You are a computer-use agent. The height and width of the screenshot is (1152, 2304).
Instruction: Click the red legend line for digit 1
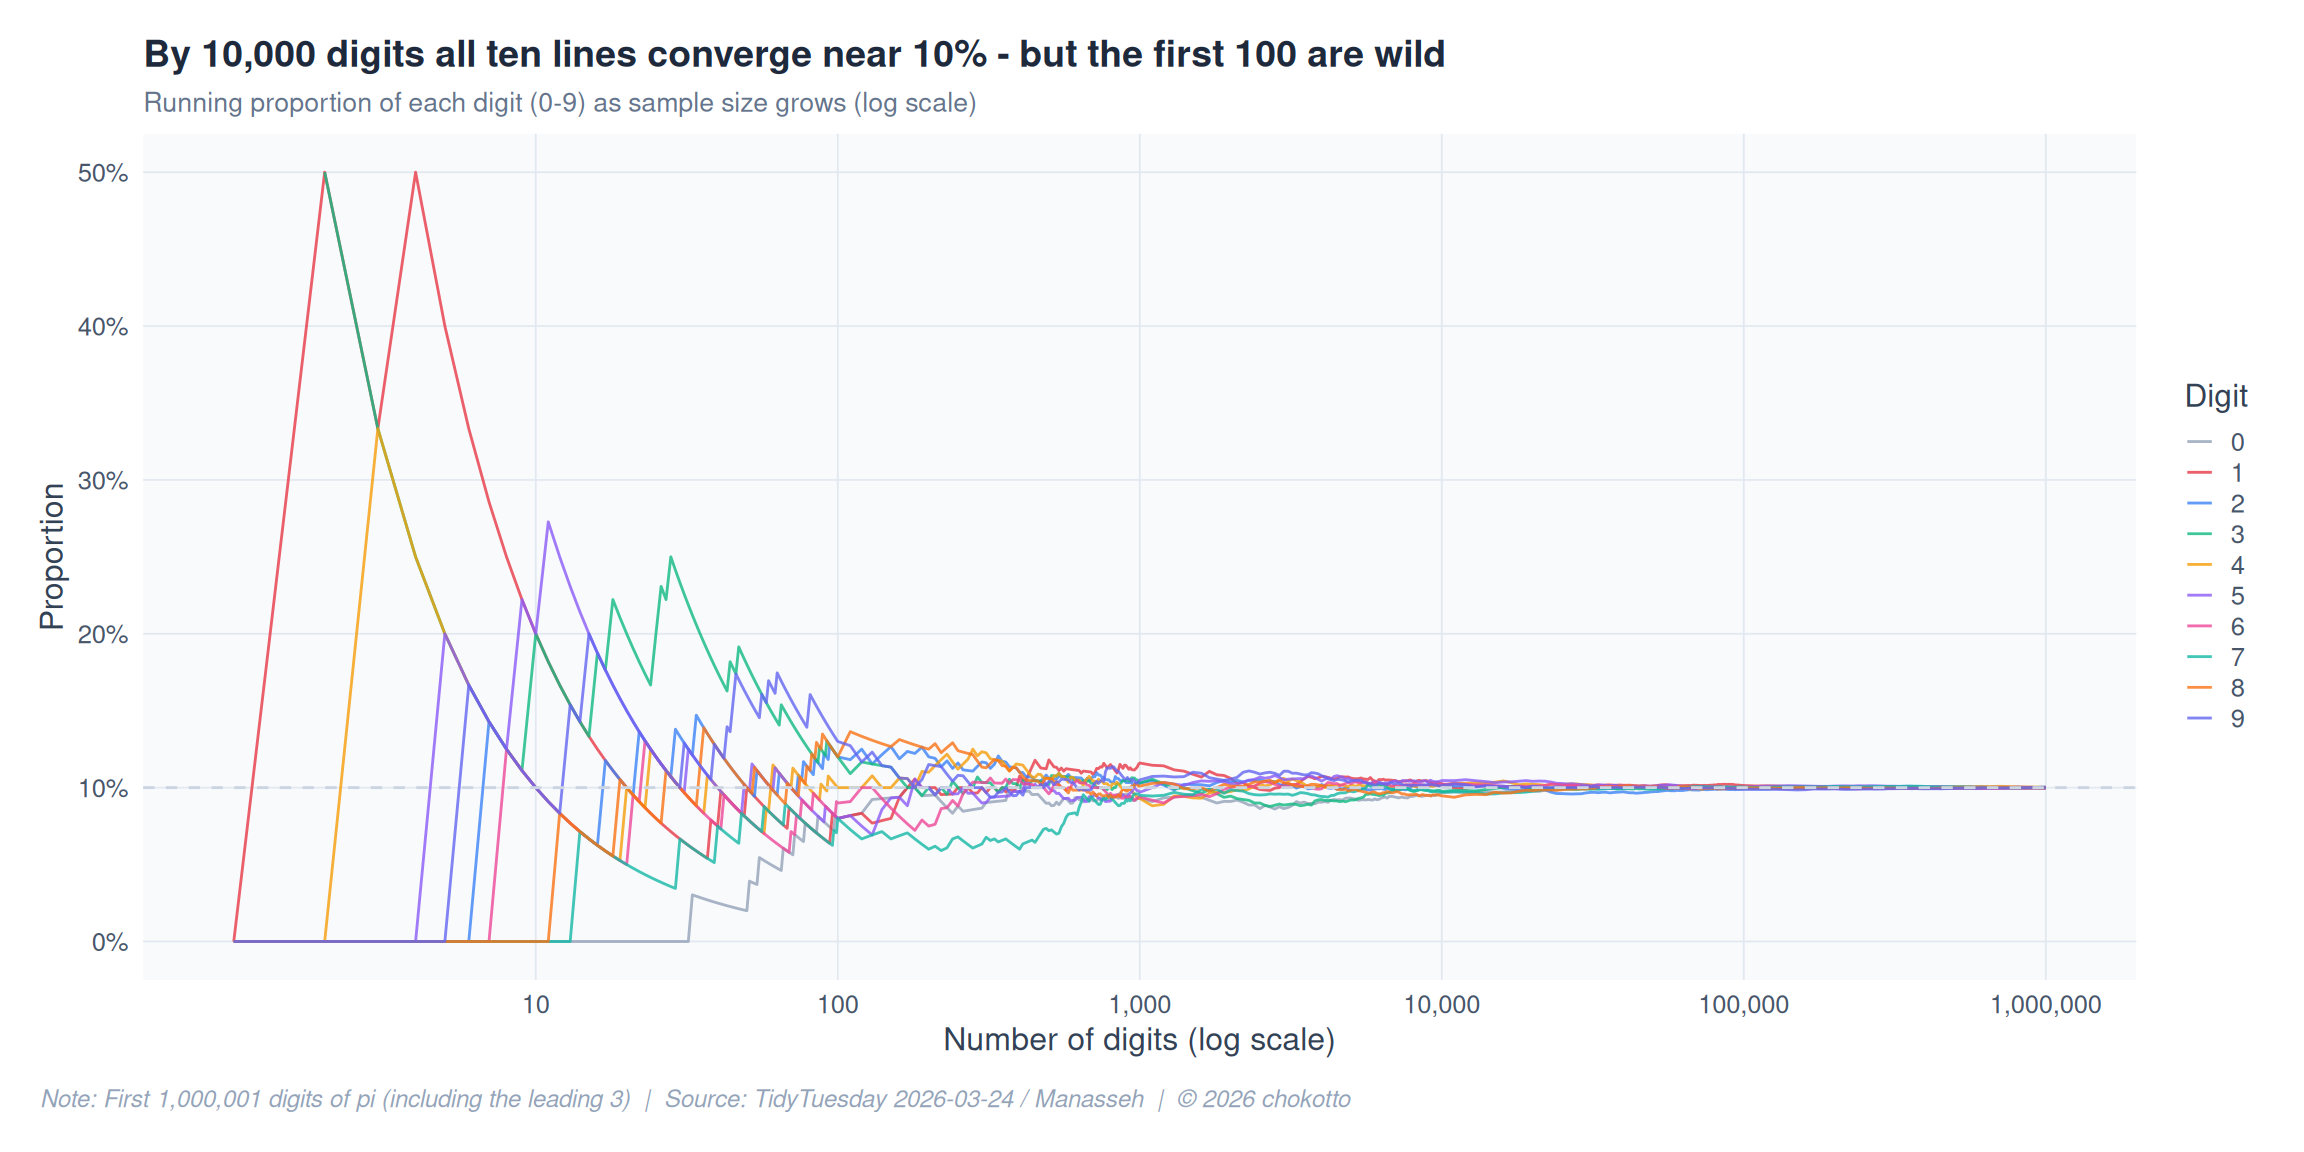click(2199, 473)
